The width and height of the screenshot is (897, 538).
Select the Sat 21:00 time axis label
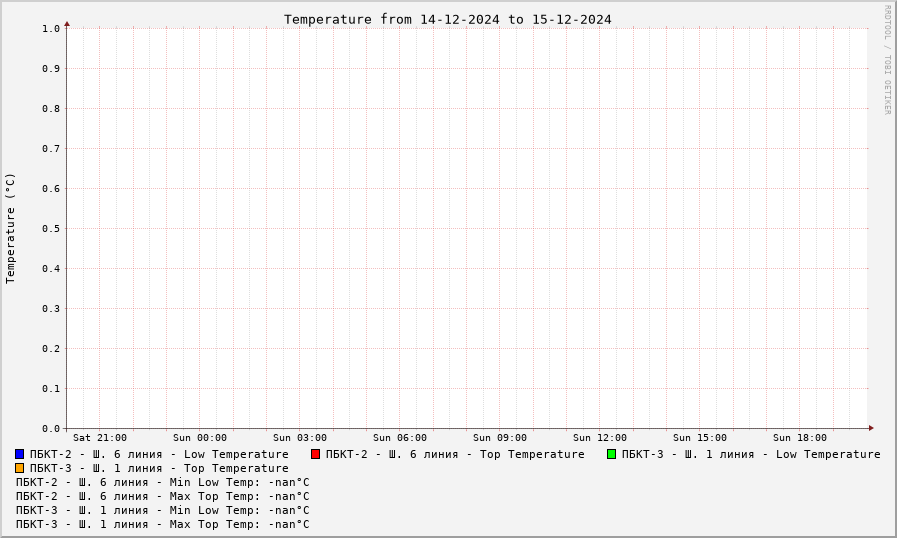tap(100, 438)
